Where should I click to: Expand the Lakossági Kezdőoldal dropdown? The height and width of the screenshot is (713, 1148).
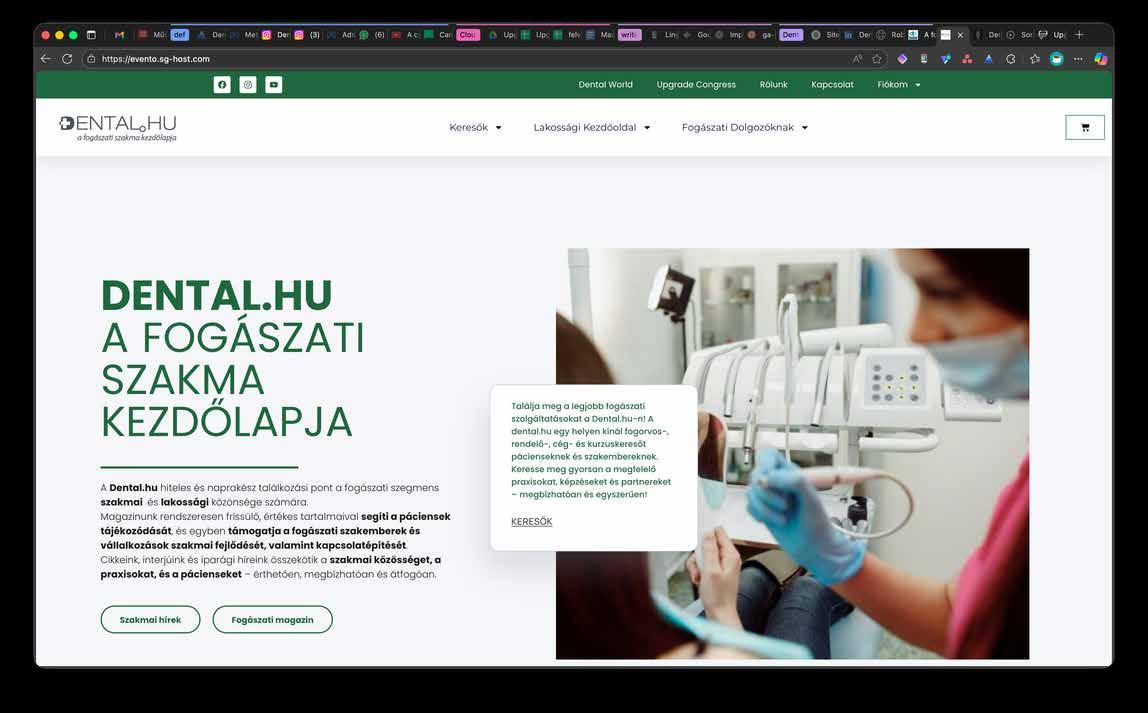click(592, 127)
